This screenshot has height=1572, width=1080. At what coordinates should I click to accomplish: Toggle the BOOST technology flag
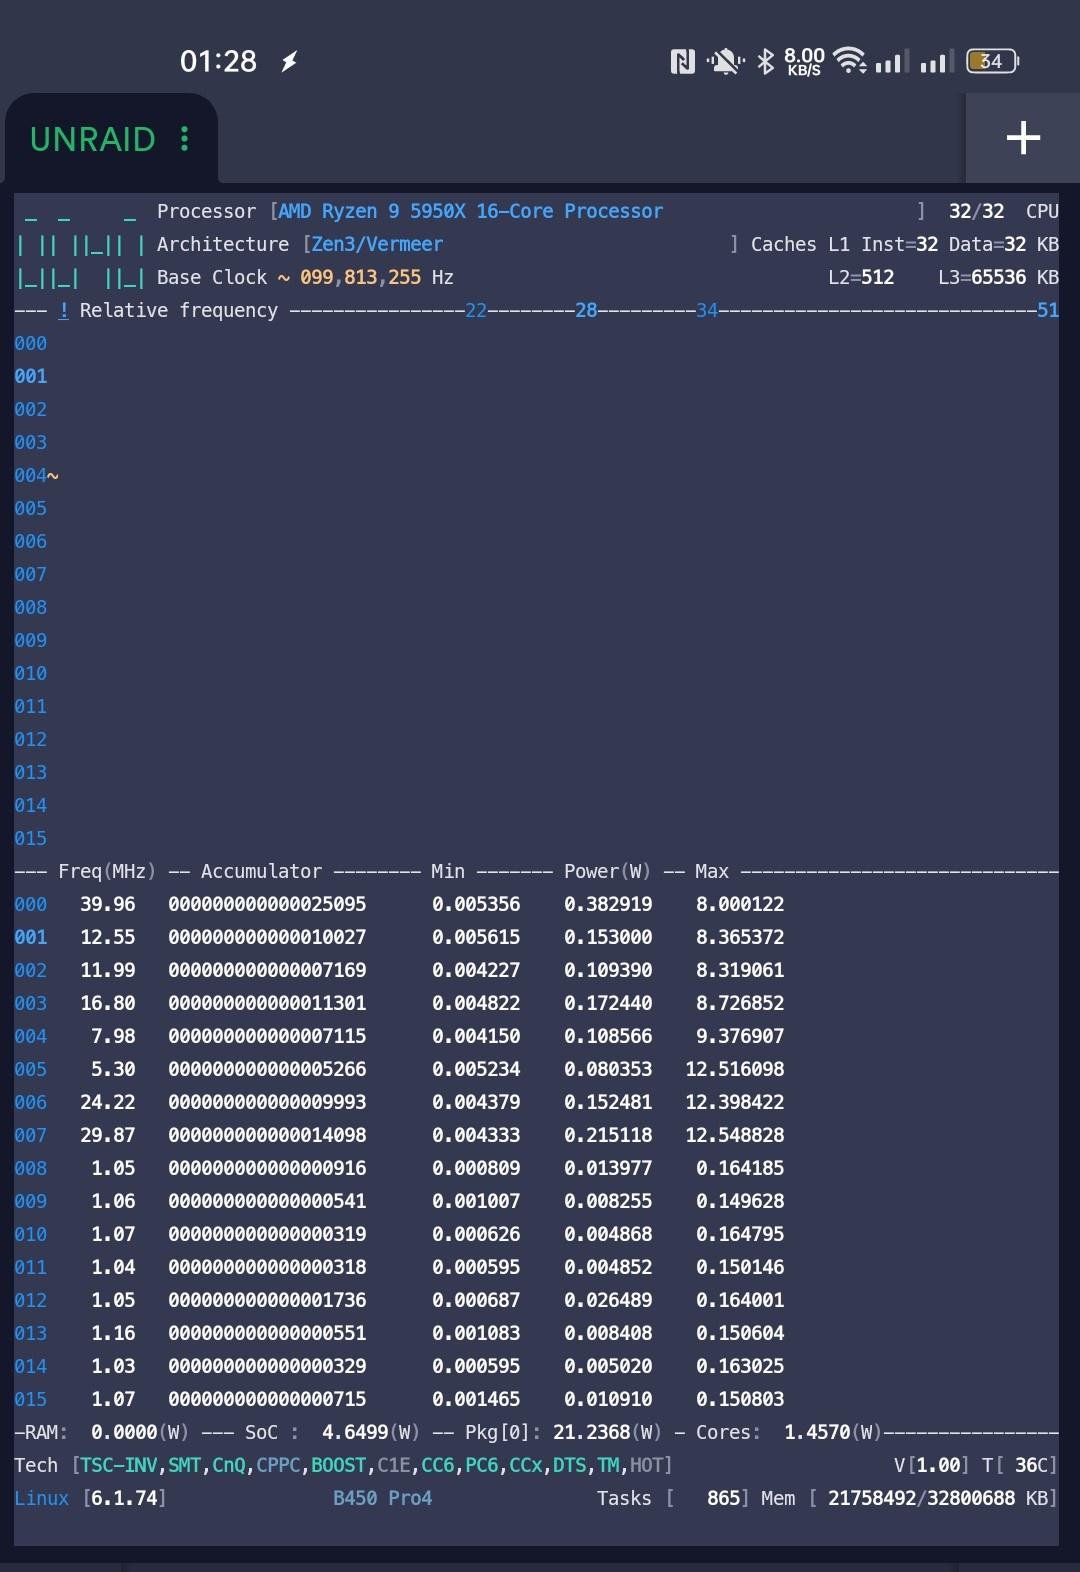(337, 1465)
